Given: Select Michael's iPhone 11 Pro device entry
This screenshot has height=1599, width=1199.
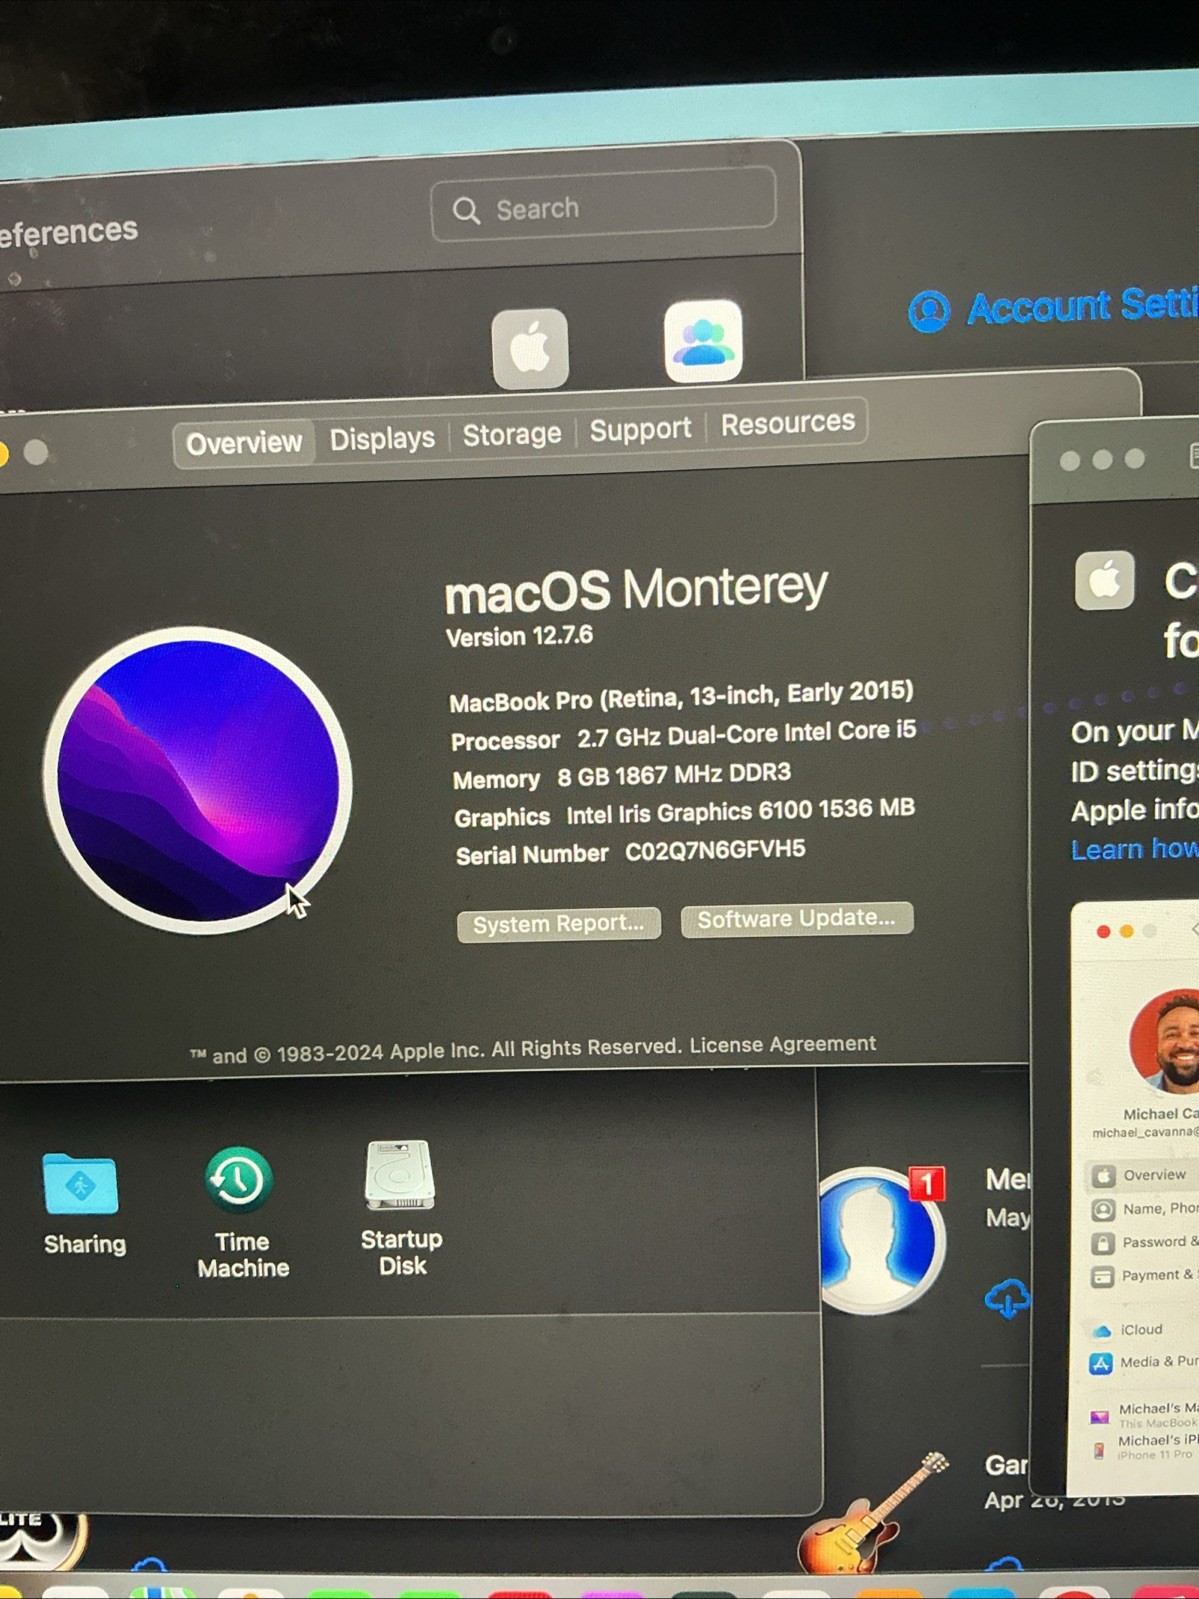Looking at the screenshot, I should click(1145, 1446).
